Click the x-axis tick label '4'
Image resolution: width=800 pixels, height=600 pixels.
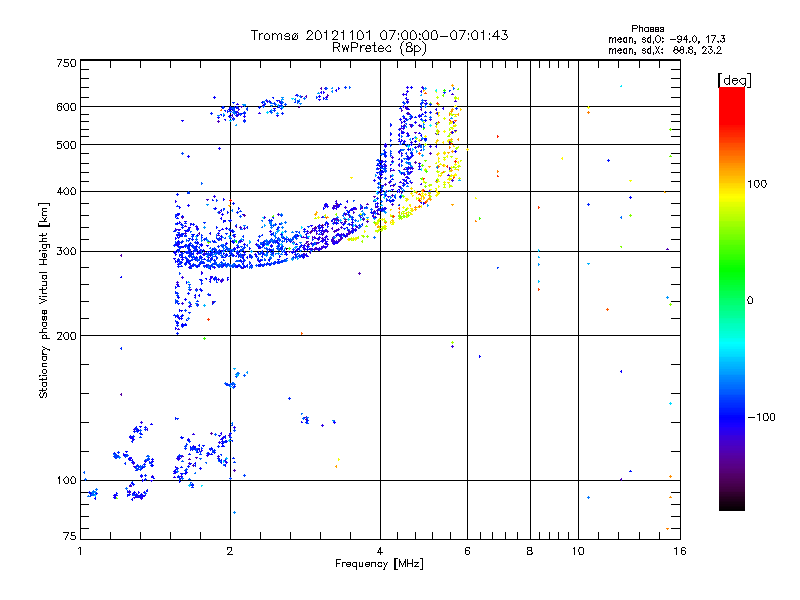380,551
